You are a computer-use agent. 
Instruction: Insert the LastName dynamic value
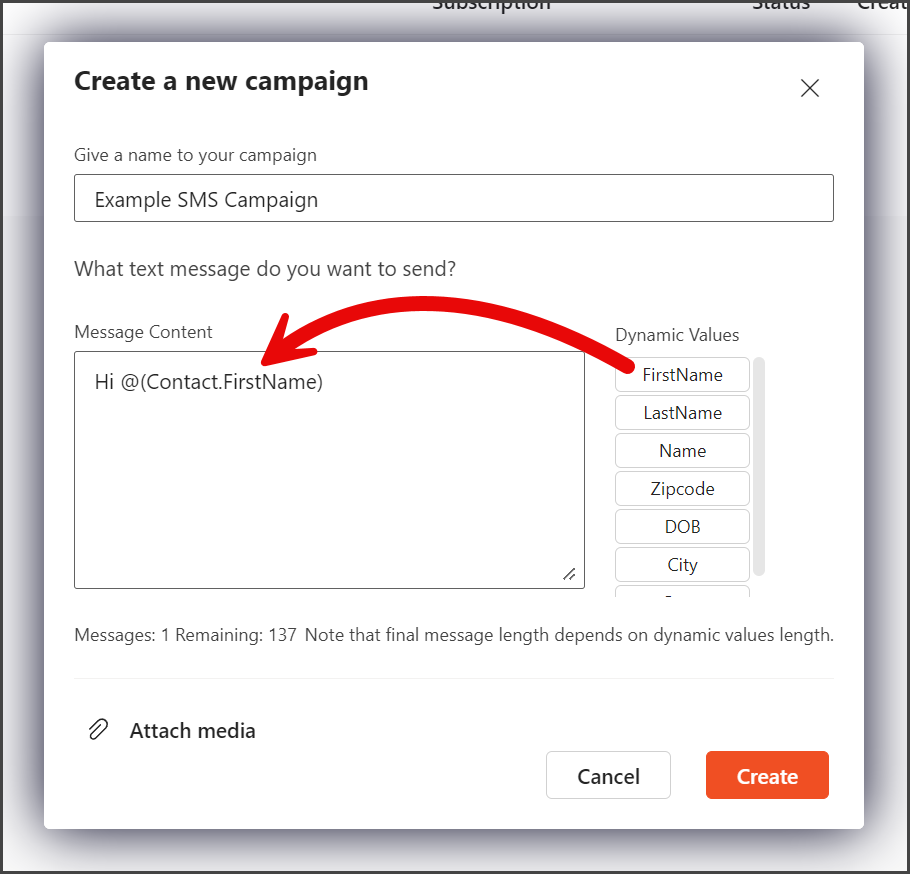pos(682,413)
